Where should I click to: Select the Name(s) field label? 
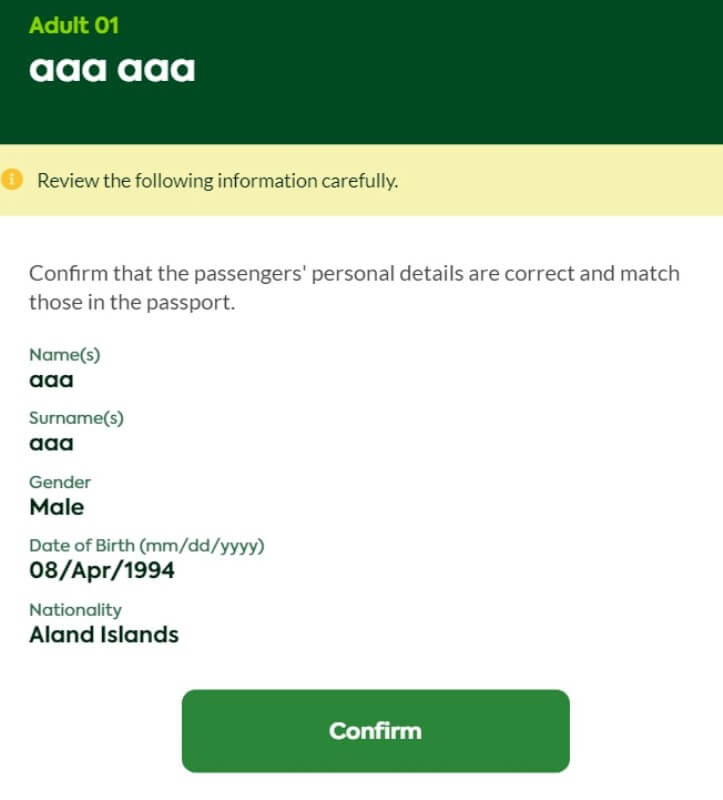click(x=65, y=354)
